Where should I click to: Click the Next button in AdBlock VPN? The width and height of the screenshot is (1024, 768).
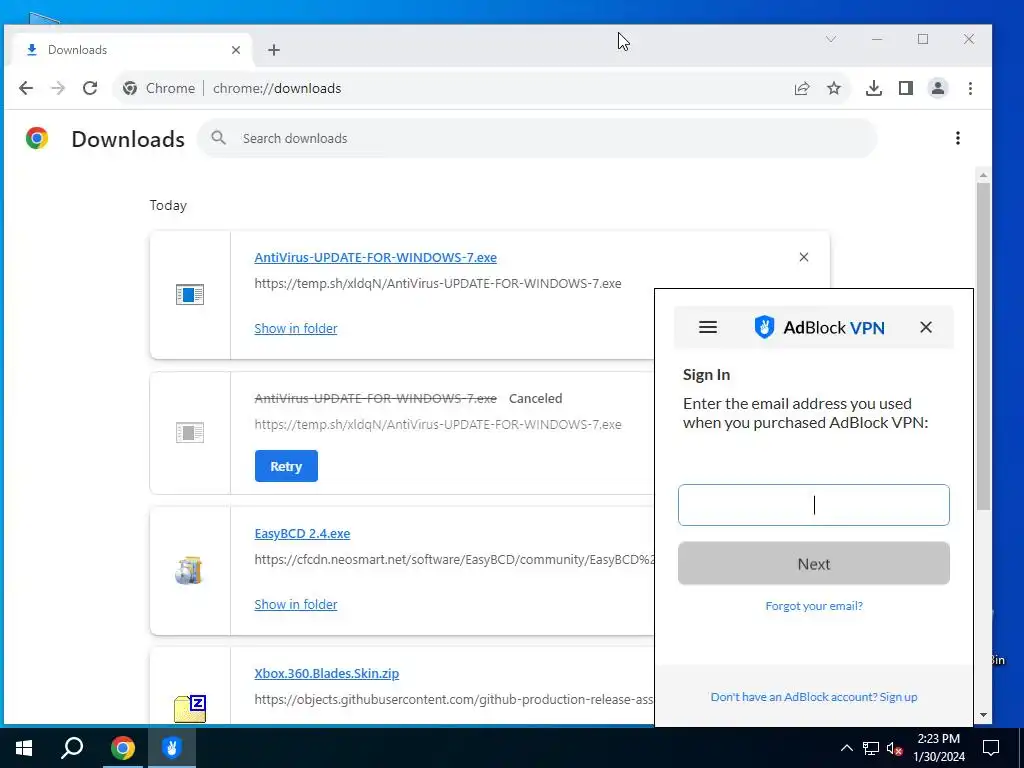coord(814,563)
